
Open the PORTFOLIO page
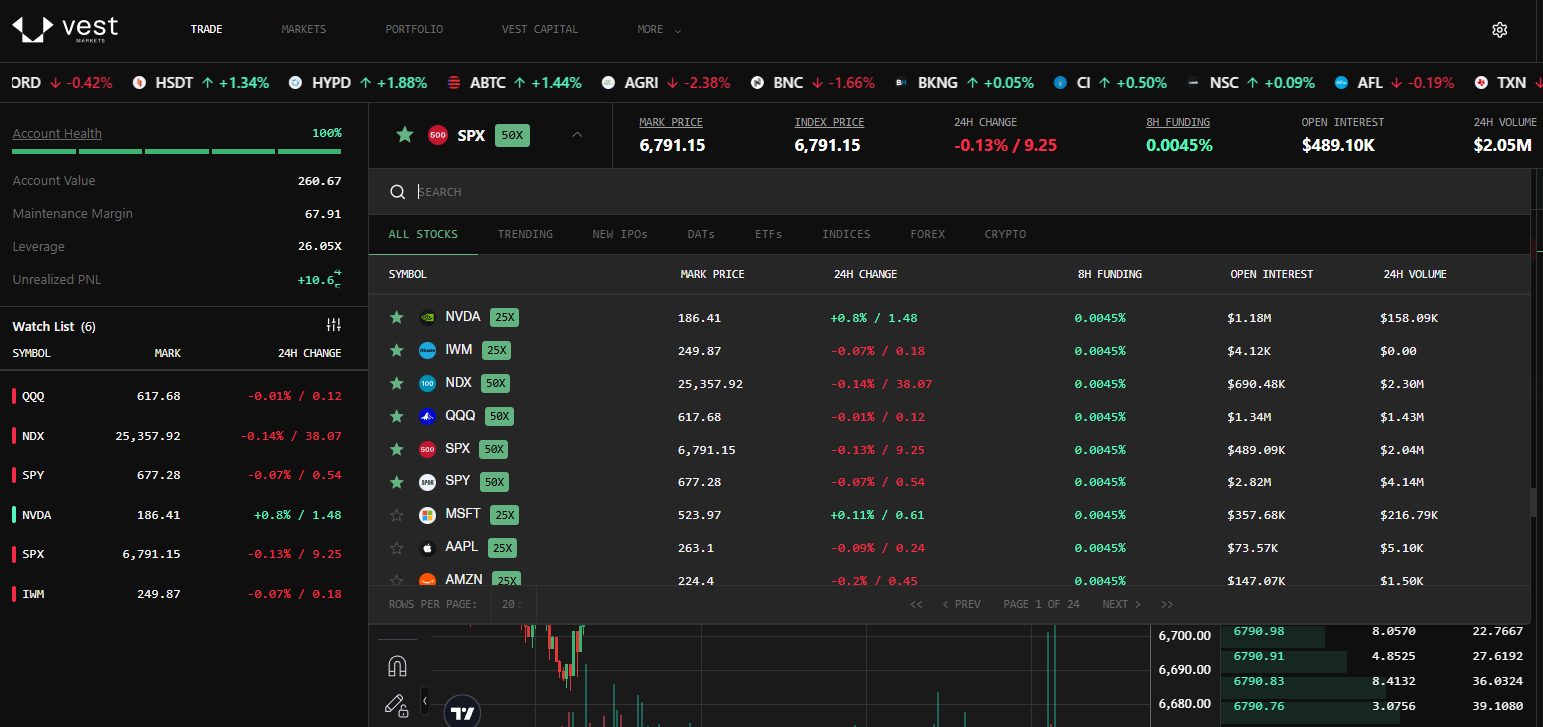point(414,30)
